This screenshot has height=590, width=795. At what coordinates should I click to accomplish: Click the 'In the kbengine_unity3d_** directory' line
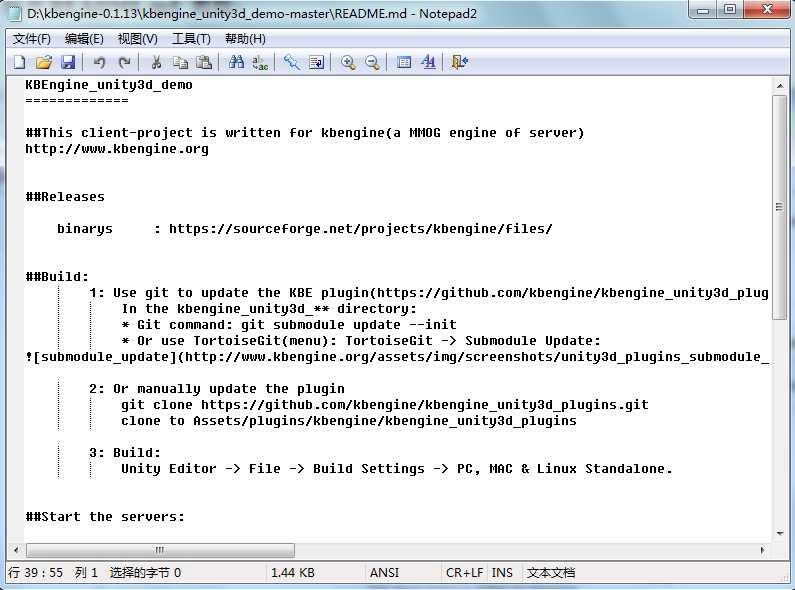(x=269, y=309)
